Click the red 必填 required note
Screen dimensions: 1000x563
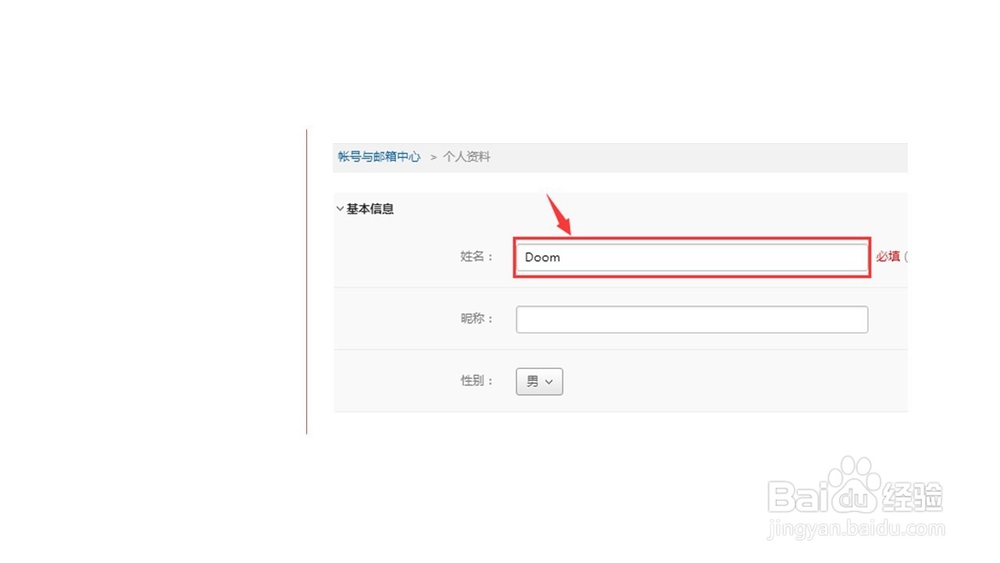(x=888, y=256)
